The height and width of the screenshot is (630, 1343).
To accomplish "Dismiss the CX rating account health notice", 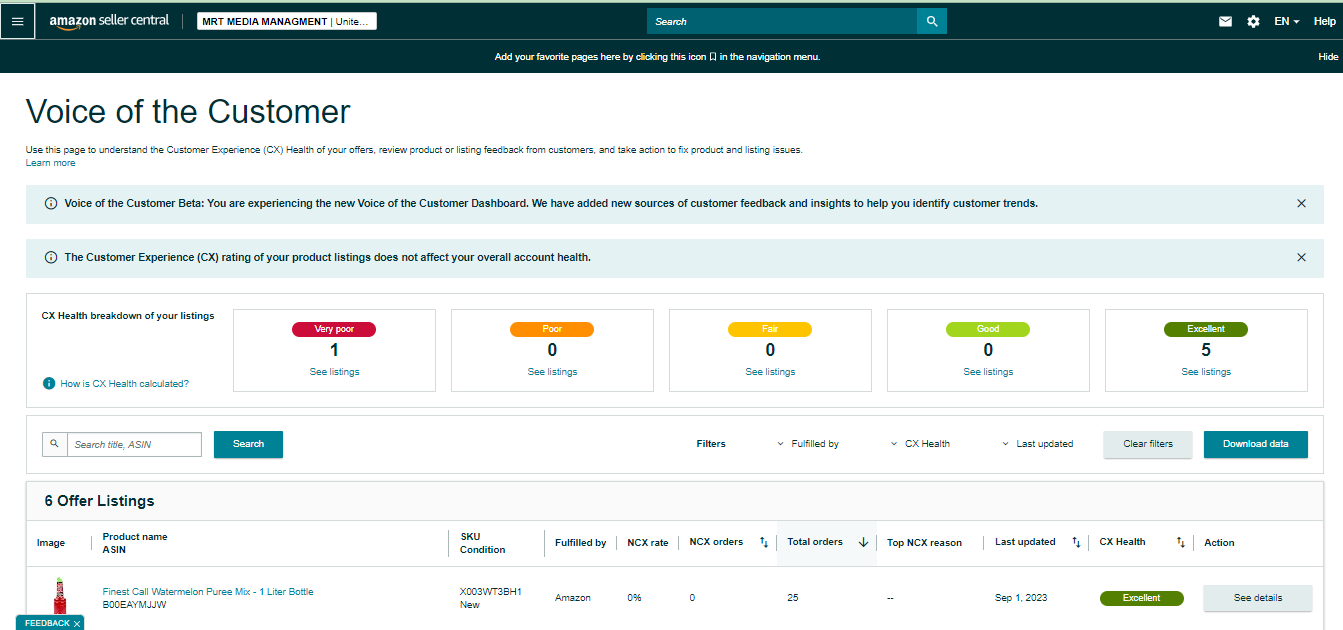I will 1301,257.
